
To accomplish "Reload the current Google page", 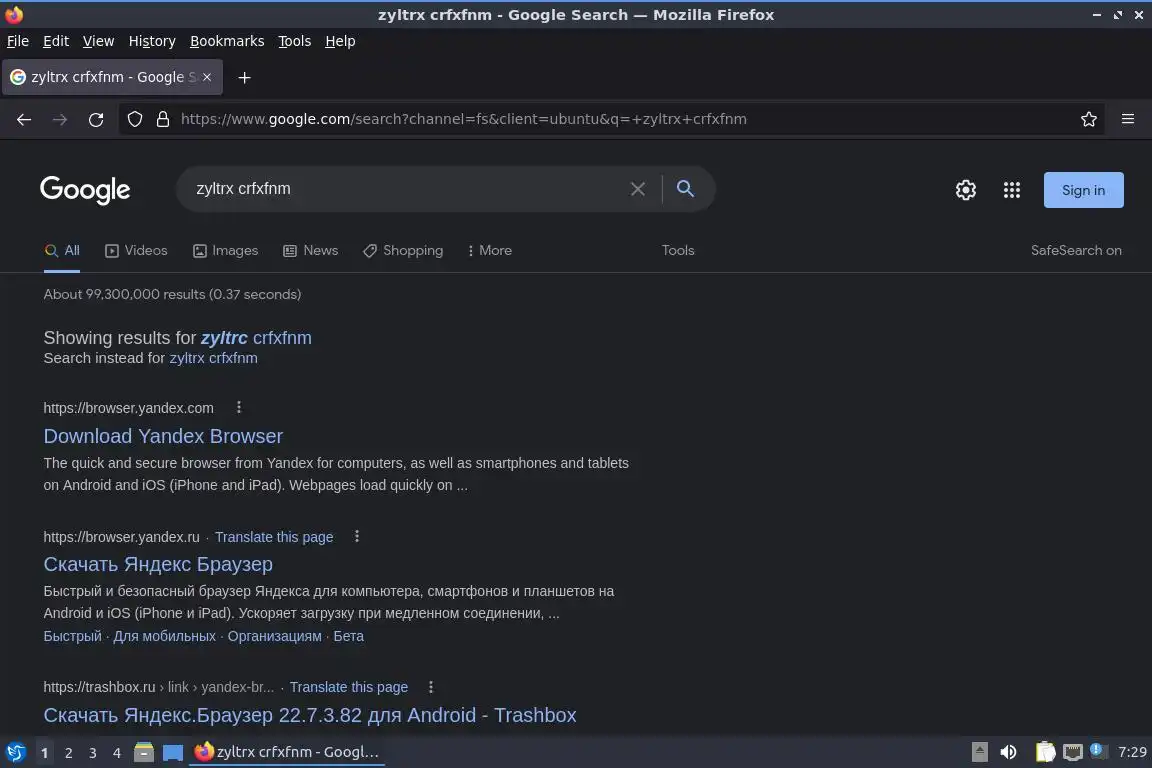I will (96, 119).
